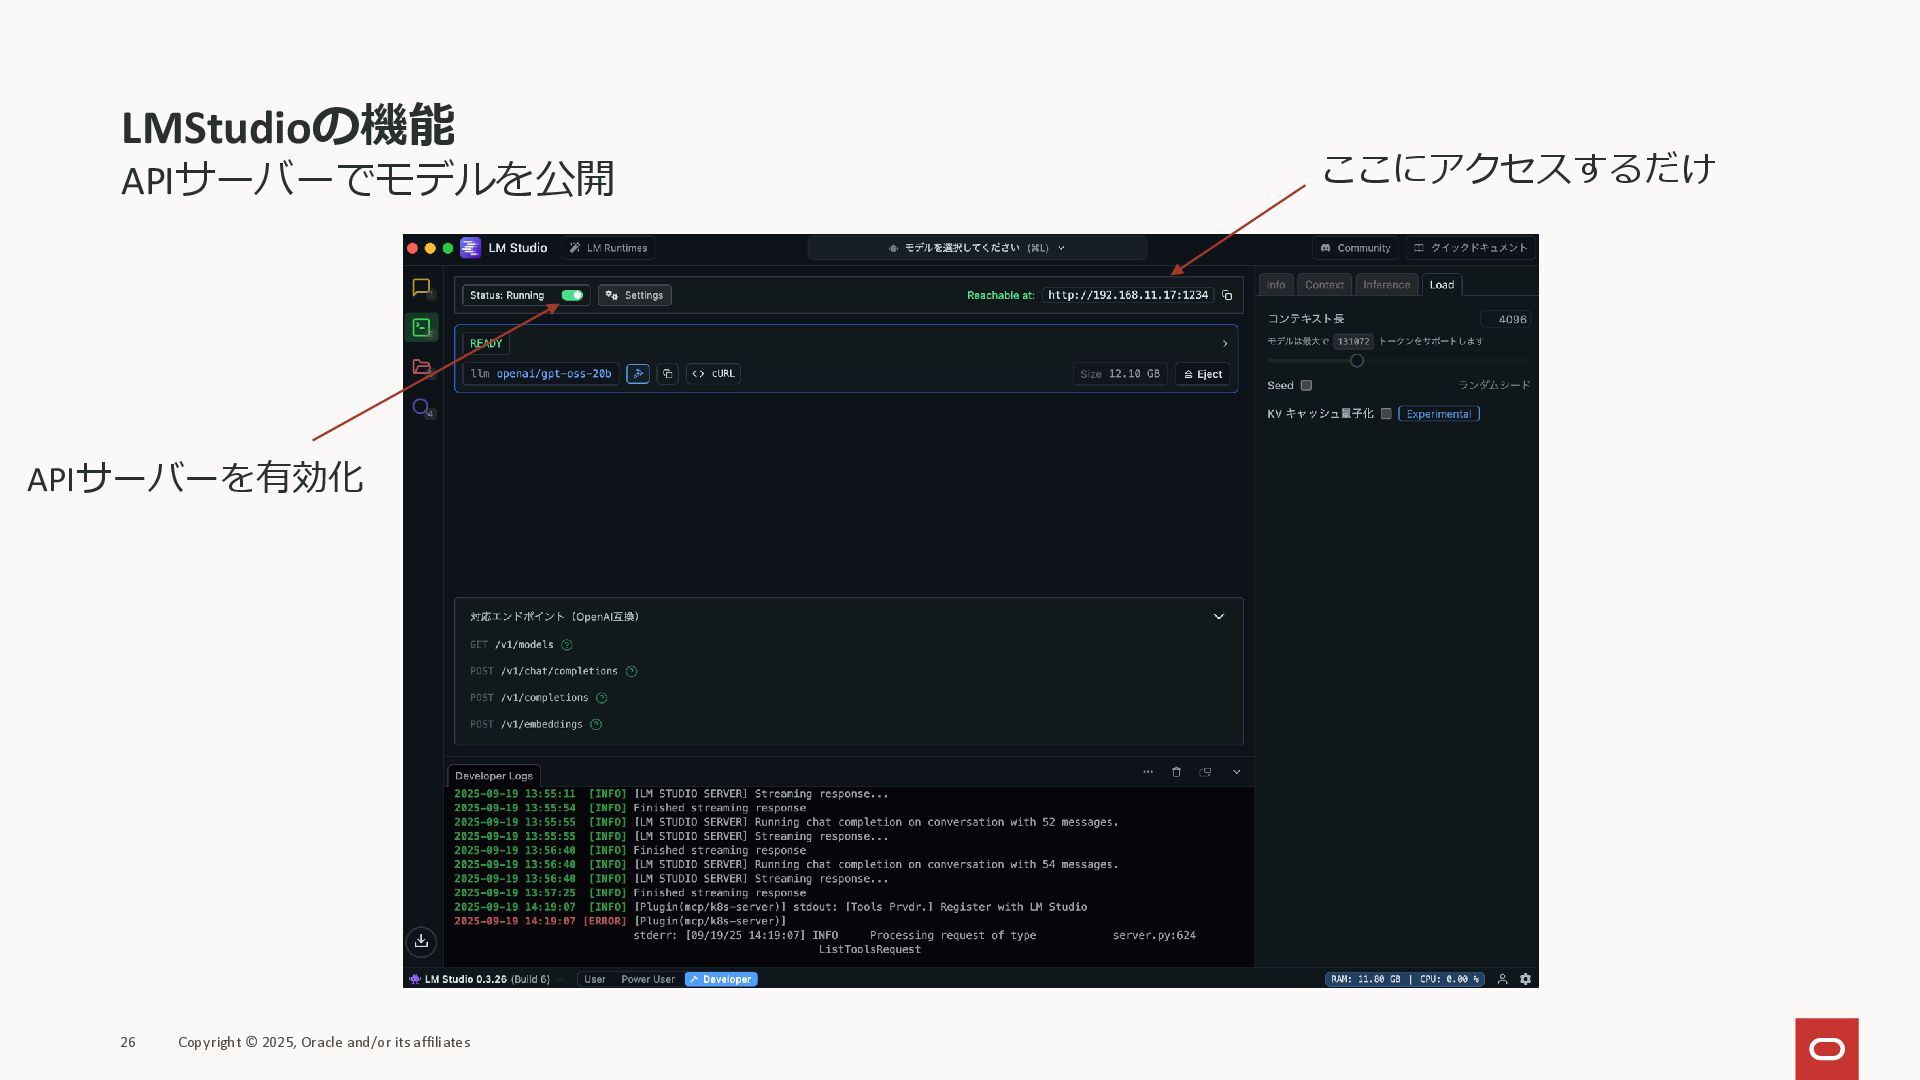The image size is (1920, 1080).
Task: Open the model selection dropdown
Action: (x=977, y=248)
